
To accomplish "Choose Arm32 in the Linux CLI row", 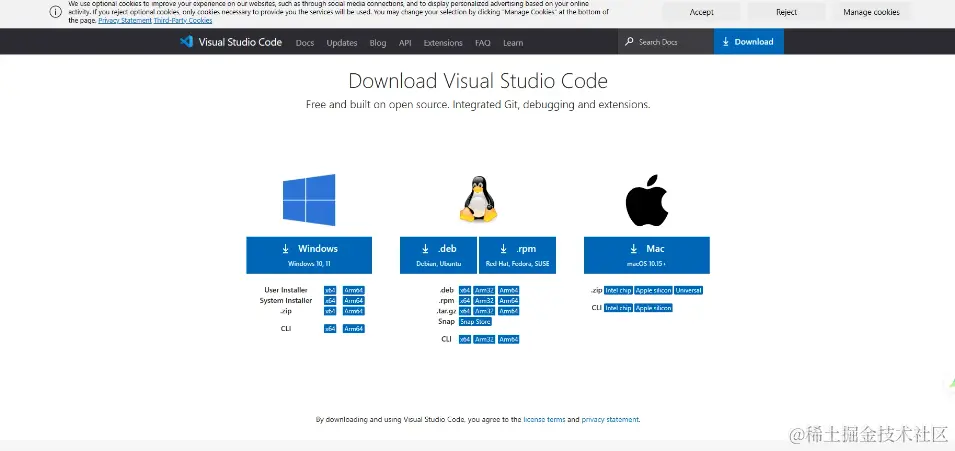I will 484,339.
